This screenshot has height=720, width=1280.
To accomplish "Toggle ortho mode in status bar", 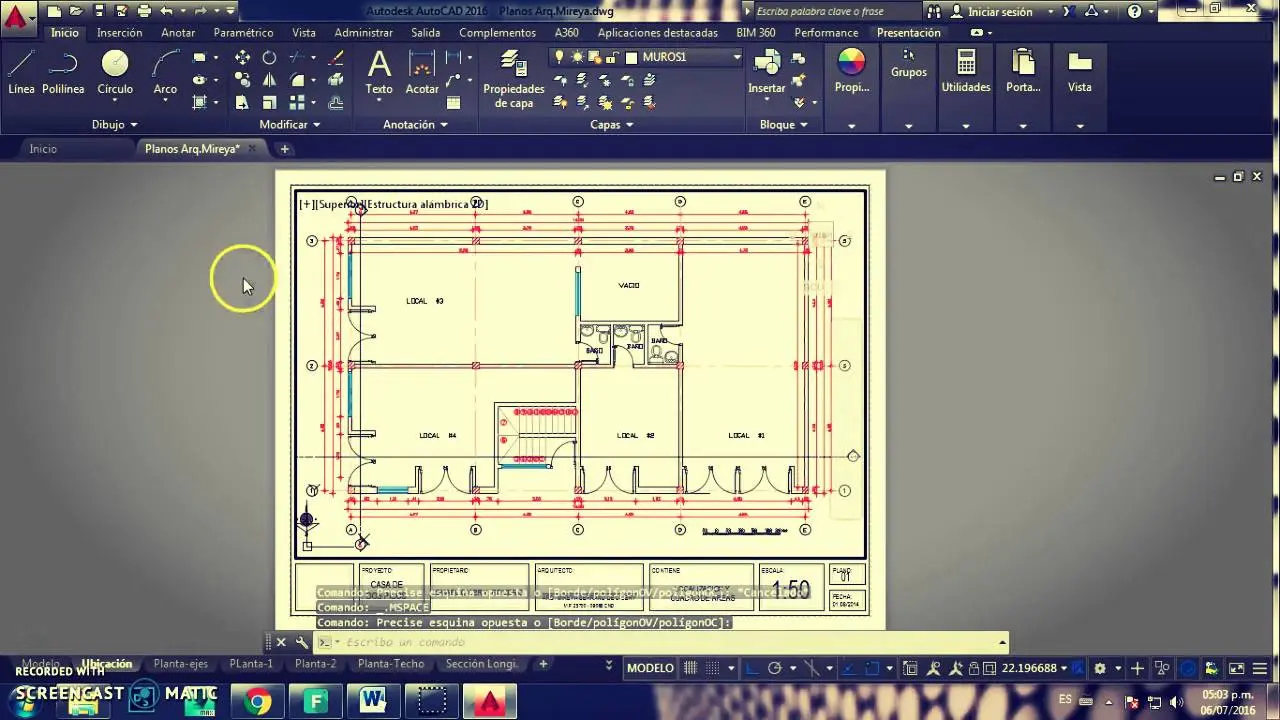I will (x=750, y=668).
